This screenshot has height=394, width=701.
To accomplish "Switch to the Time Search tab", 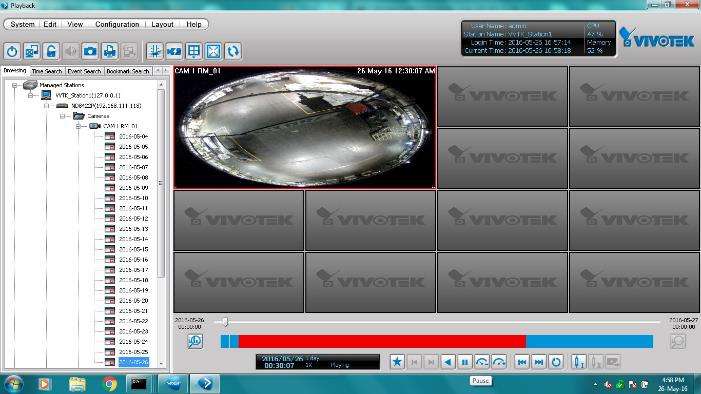I will (47, 71).
